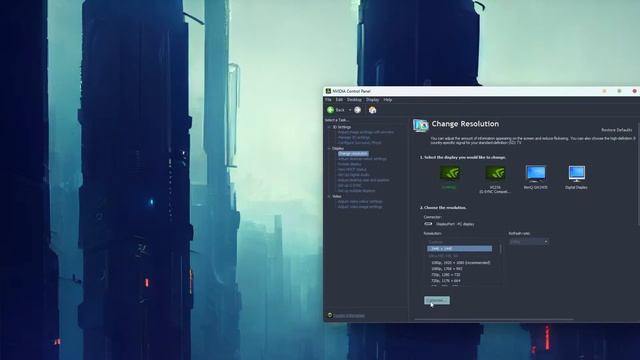The width and height of the screenshot is (640, 360).
Task: Click the Customize... button
Action: 437,300
